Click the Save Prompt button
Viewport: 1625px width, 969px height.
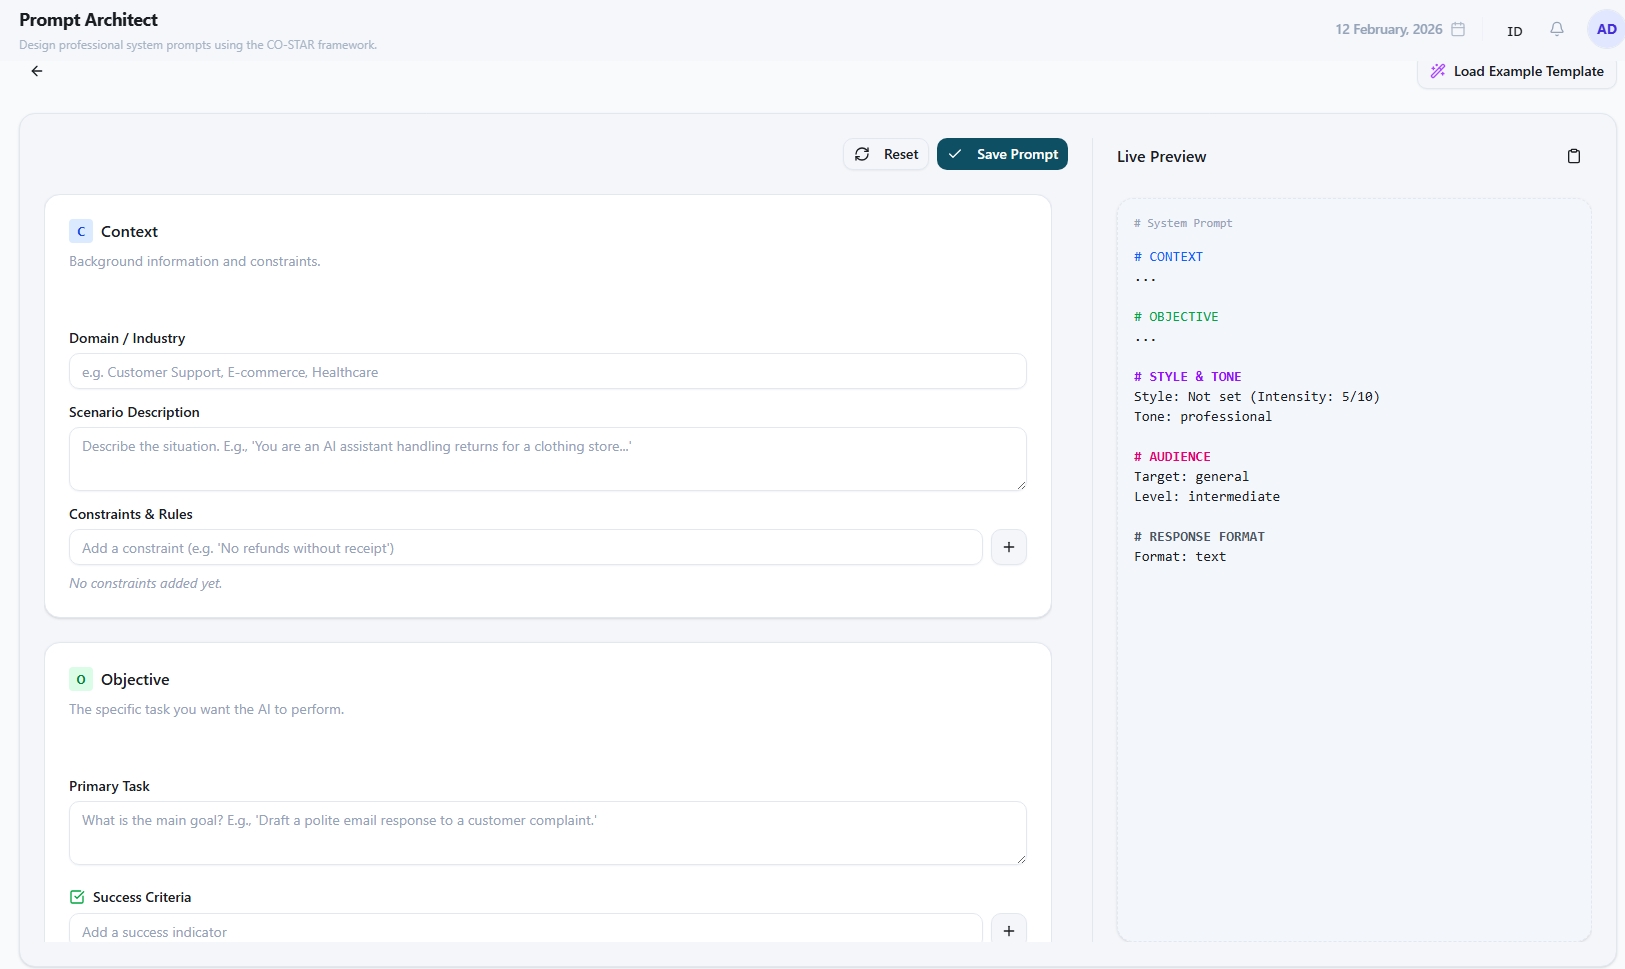(1002, 155)
